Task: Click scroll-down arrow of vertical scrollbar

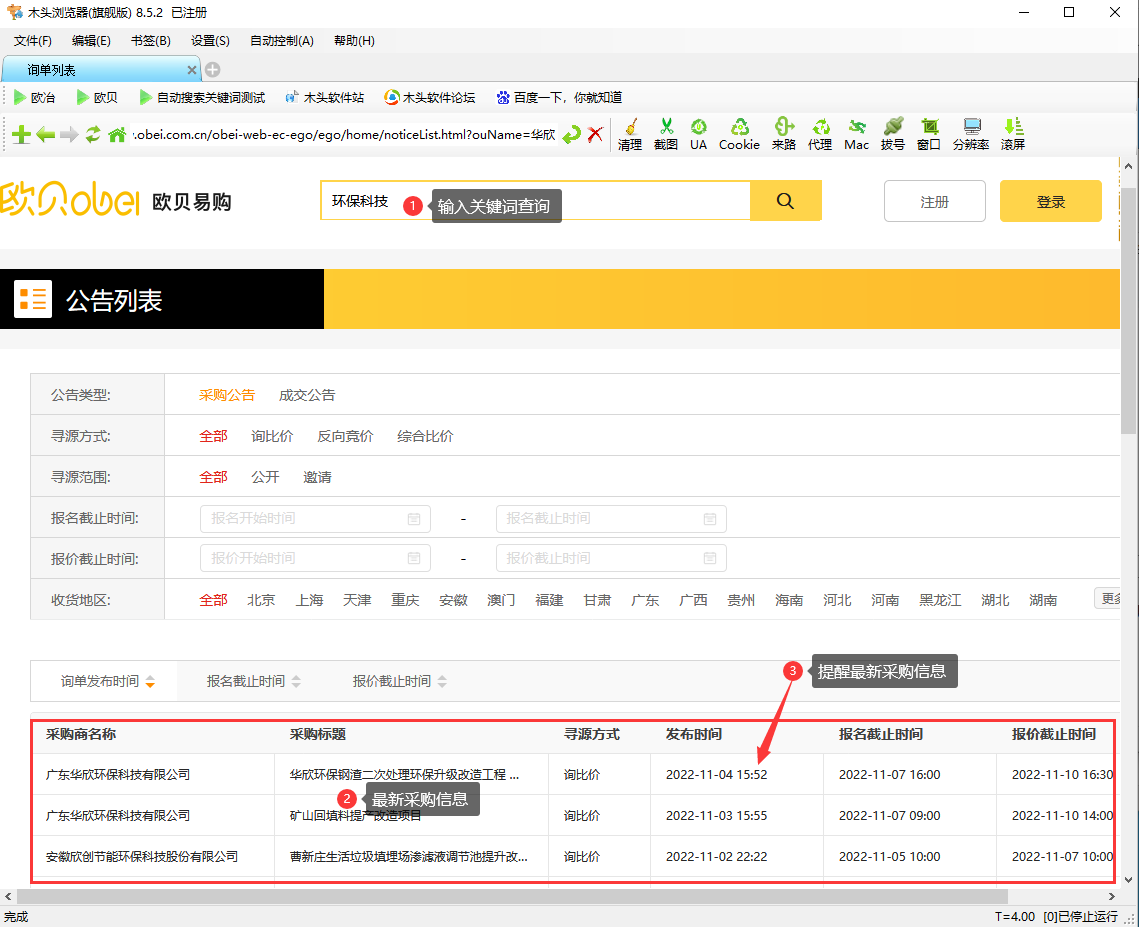Action: click(x=1128, y=880)
